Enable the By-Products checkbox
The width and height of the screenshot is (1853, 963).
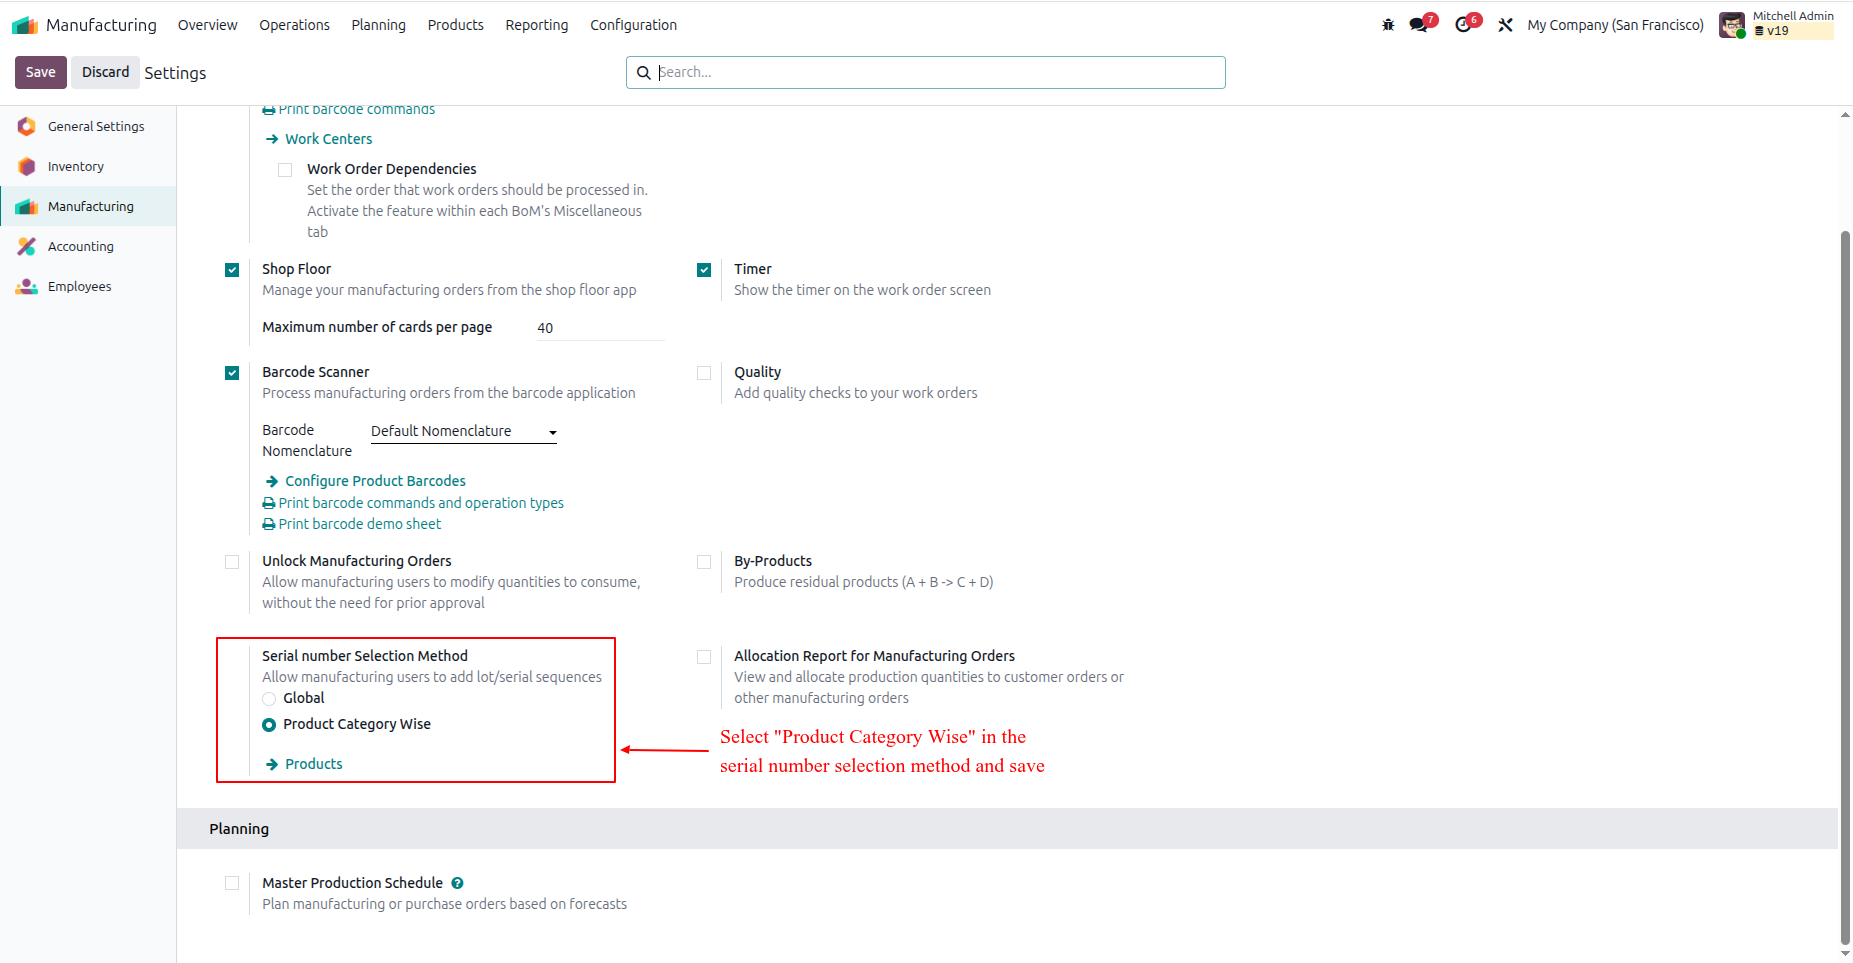point(704,562)
